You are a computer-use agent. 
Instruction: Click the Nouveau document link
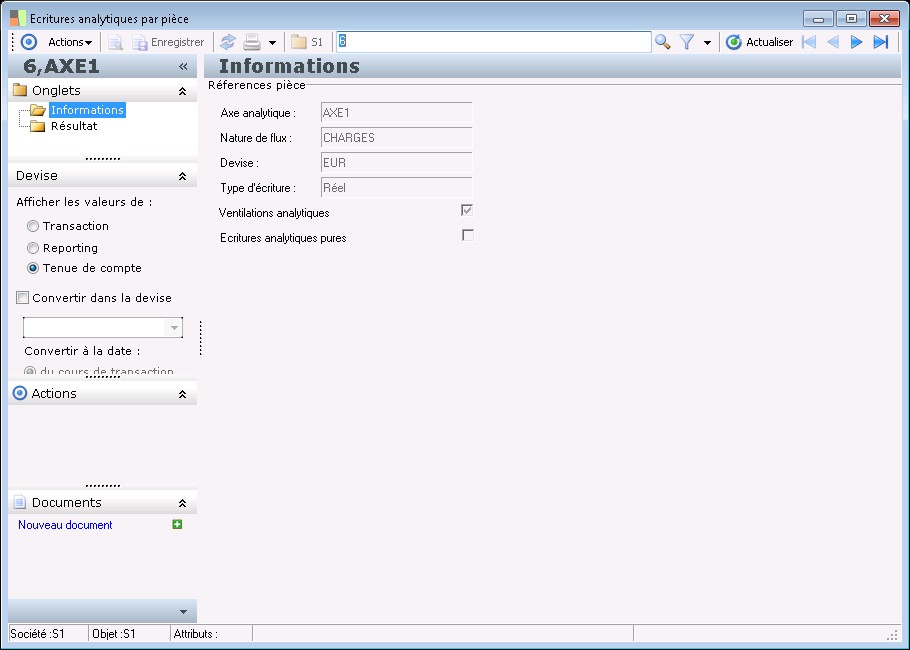click(65, 525)
